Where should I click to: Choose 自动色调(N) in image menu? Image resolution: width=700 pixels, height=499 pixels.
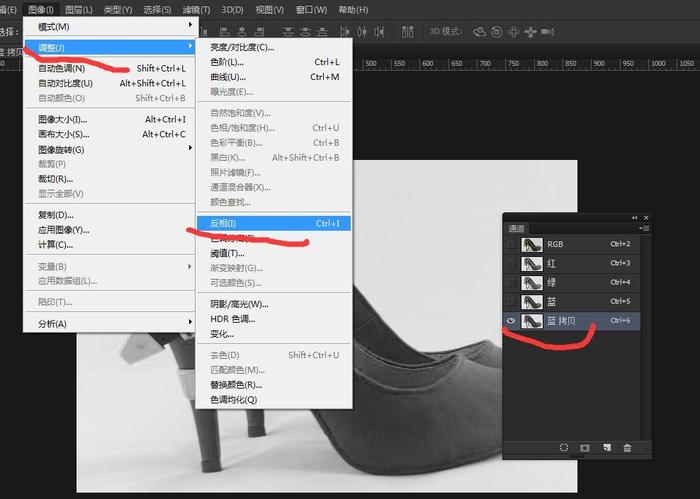click(x=109, y=68)
